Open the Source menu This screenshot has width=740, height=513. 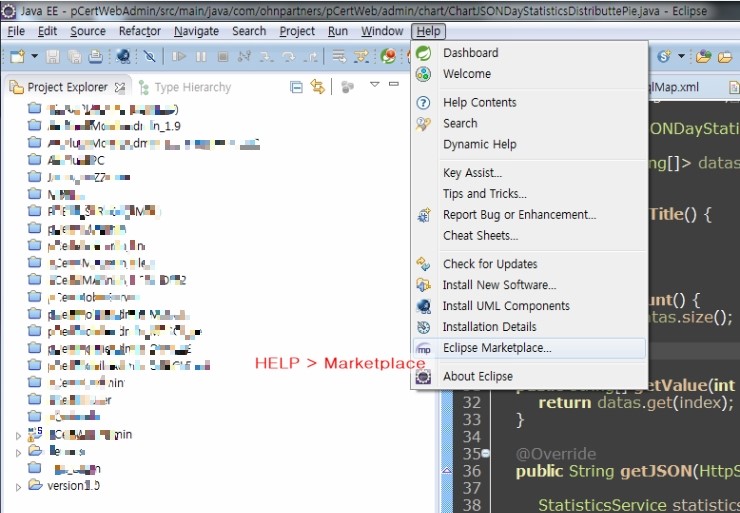click(x=88, y=31)
